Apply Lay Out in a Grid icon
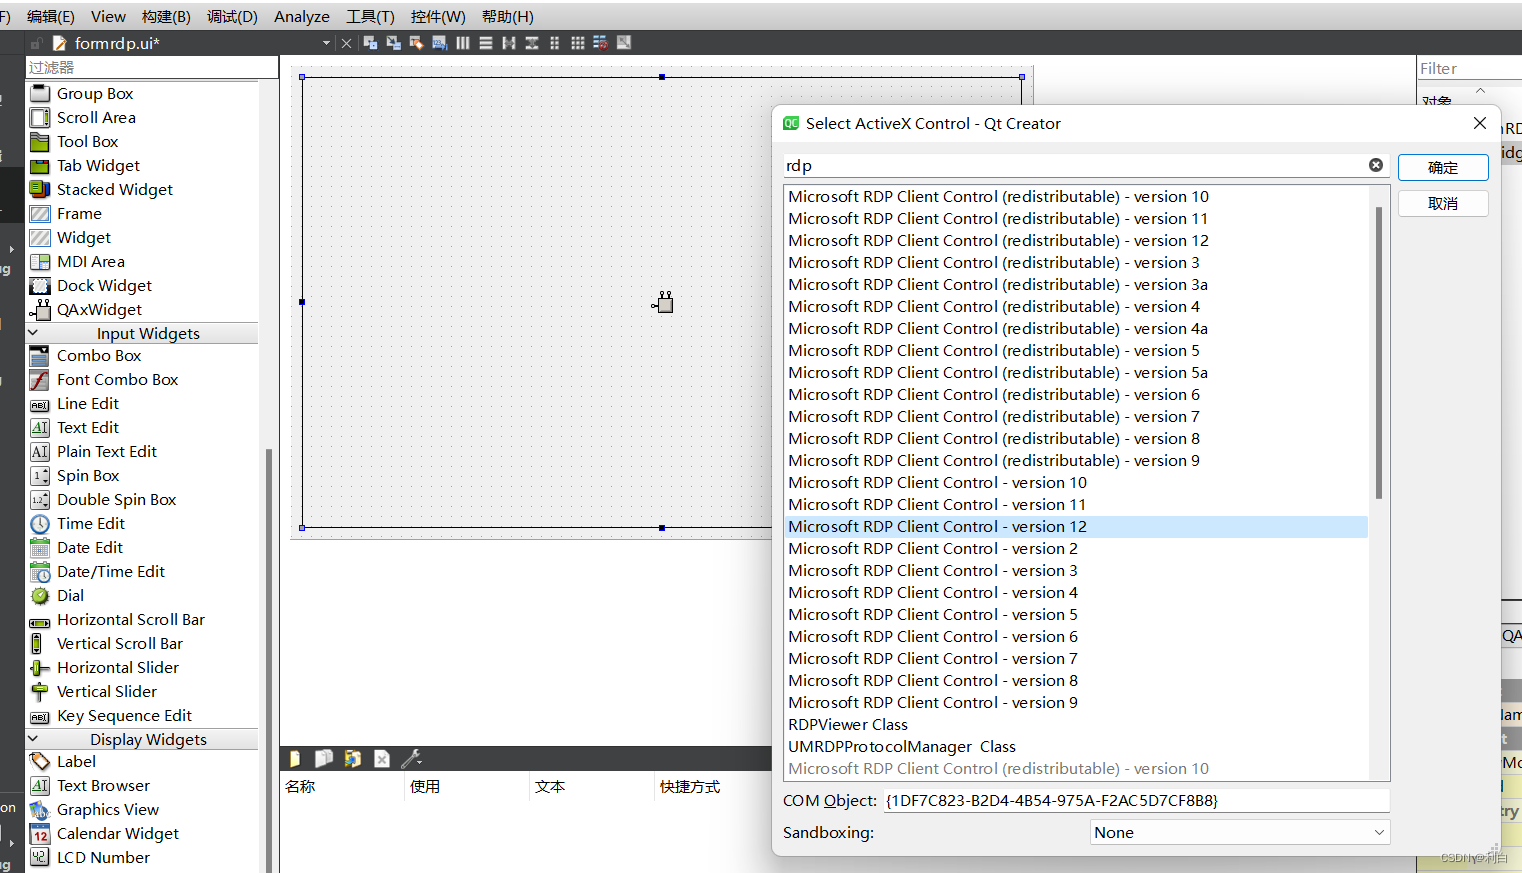This screenshot has width=1522, height=873. click(578, 43)
